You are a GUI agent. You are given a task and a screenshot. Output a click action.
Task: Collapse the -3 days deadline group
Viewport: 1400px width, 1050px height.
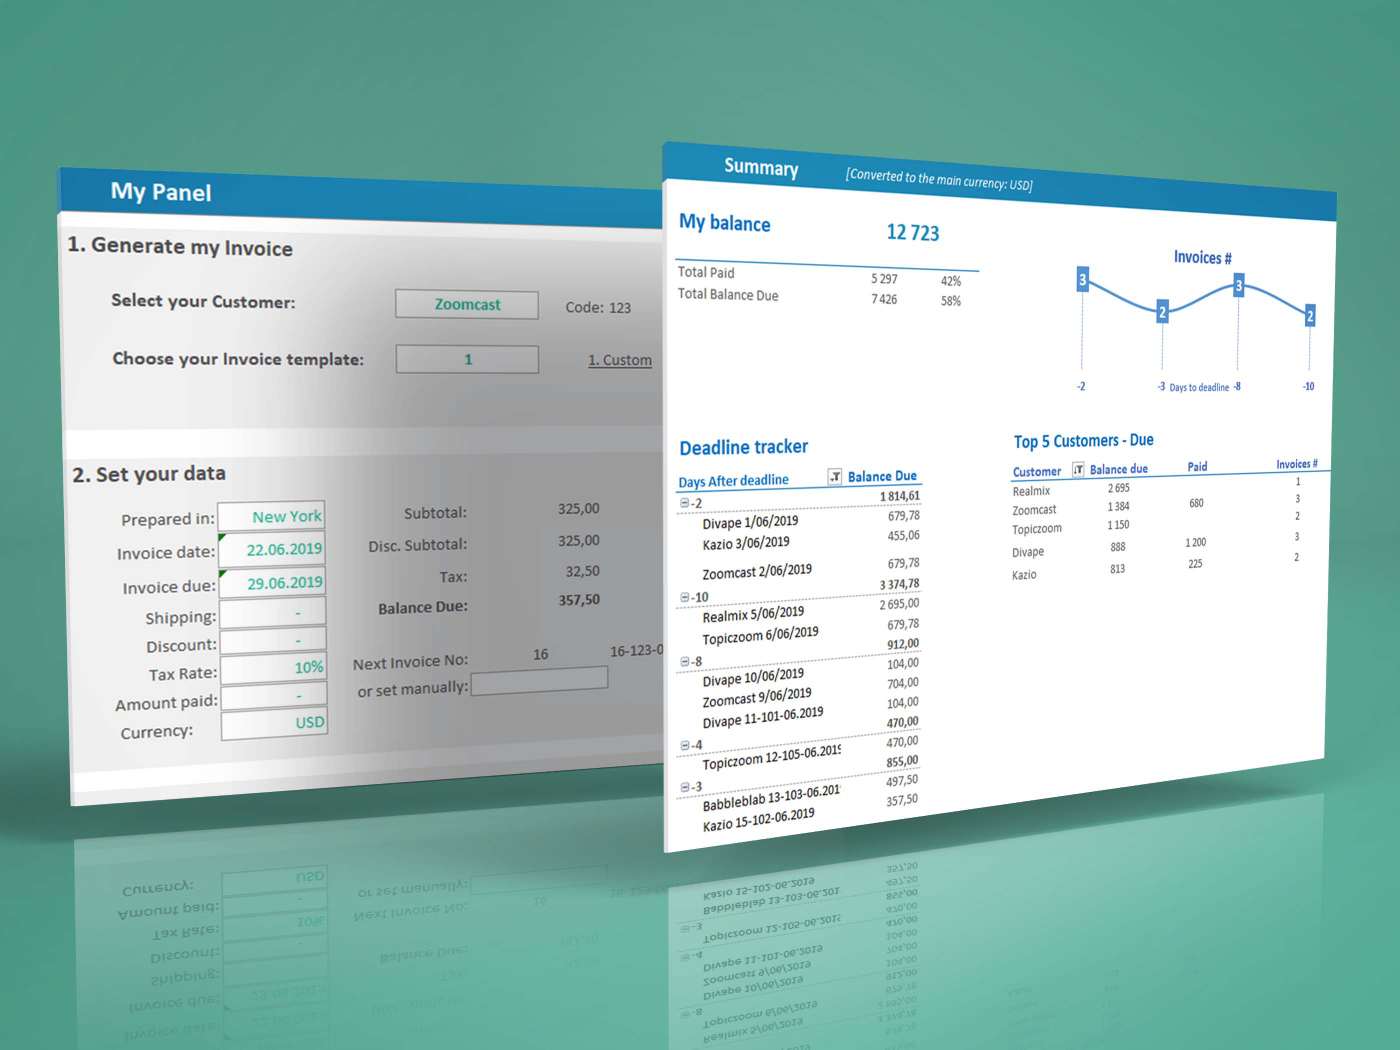[x=685, y=787]
